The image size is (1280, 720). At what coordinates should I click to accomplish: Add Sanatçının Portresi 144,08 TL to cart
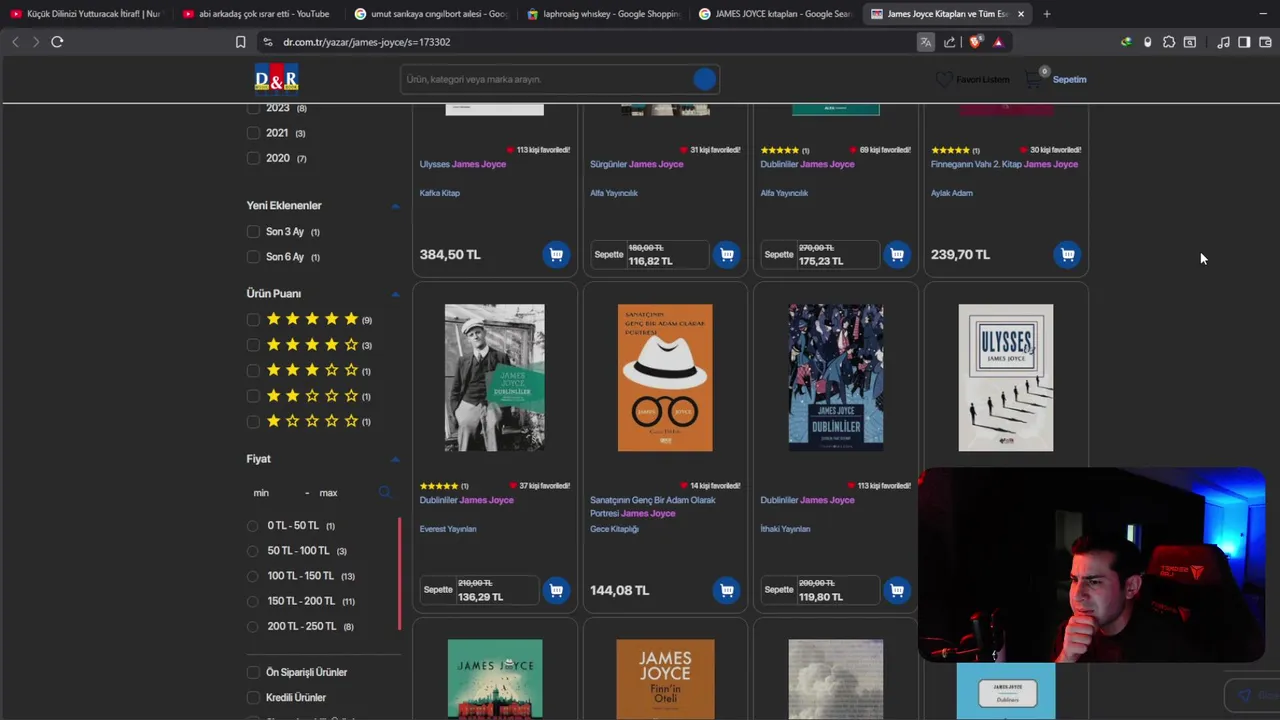tap(727, 590)
